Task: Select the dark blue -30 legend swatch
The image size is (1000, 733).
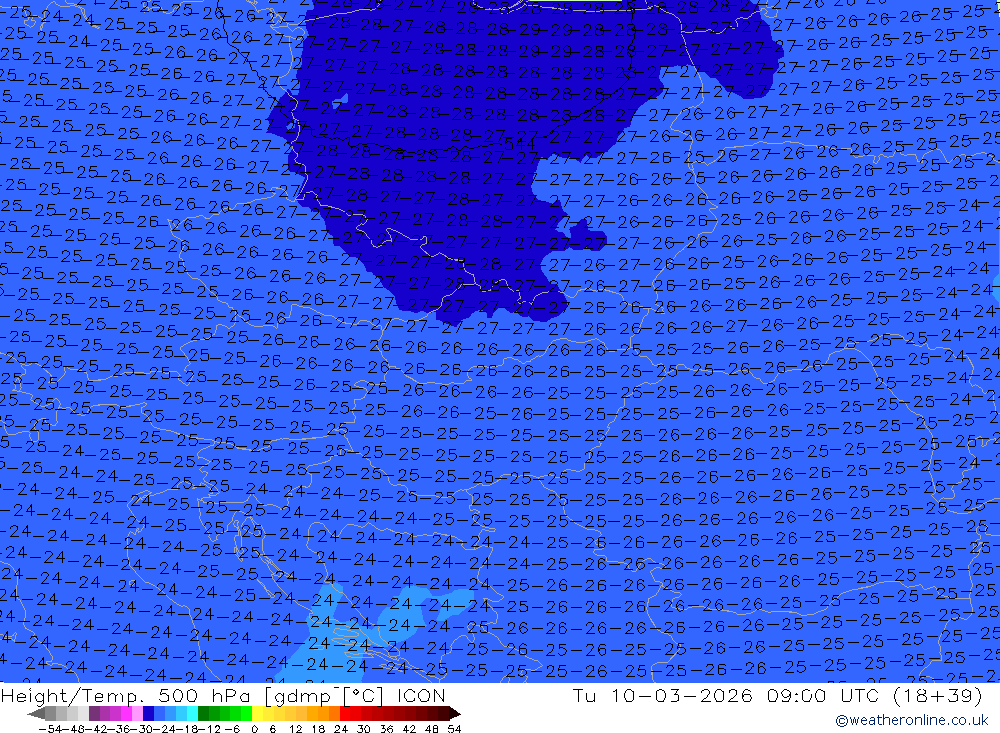Action: [148, 713]
